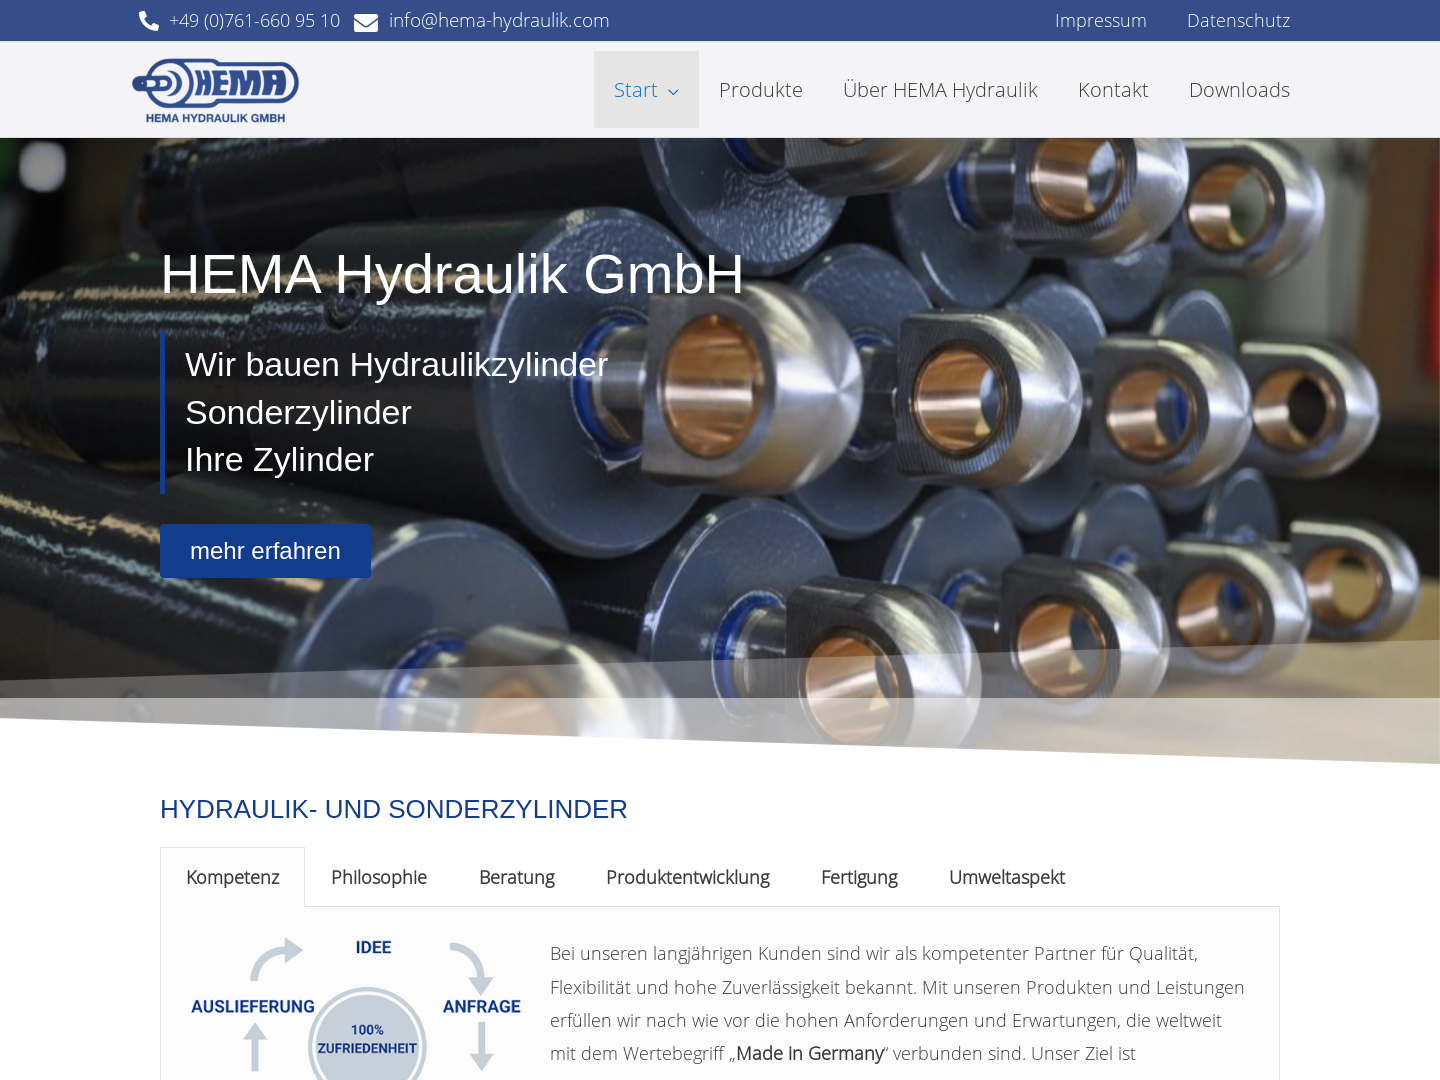Expand the Start menu chevron

point(673,91)
